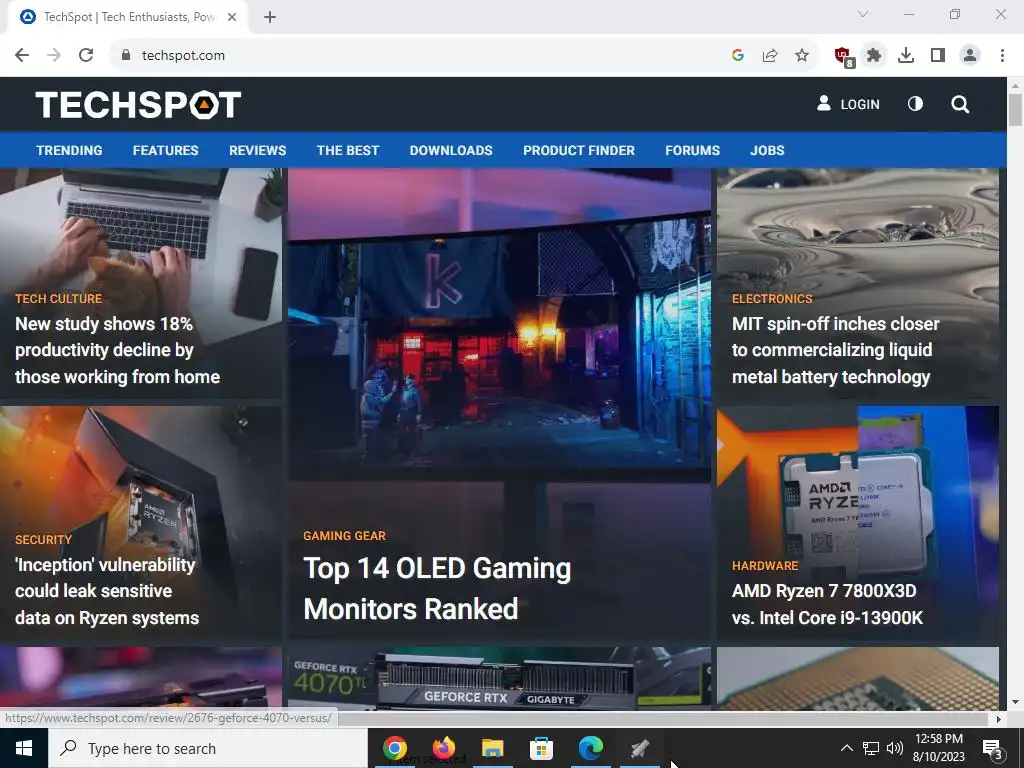
Task: Click the volume speaker tray icon
Action: [x=895, y=748]
